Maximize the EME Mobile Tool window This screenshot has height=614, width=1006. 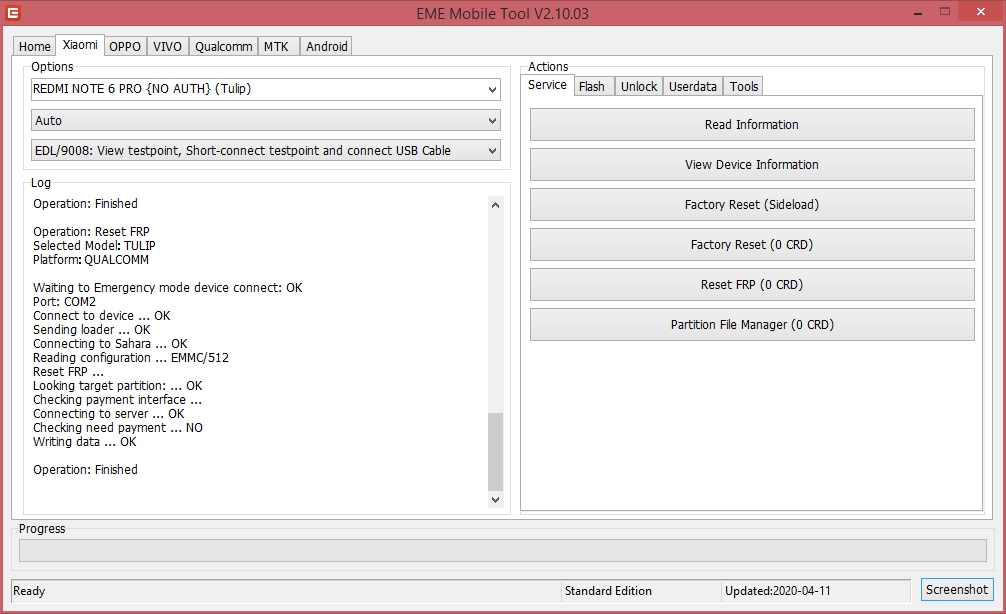click(x=944, y=12)
